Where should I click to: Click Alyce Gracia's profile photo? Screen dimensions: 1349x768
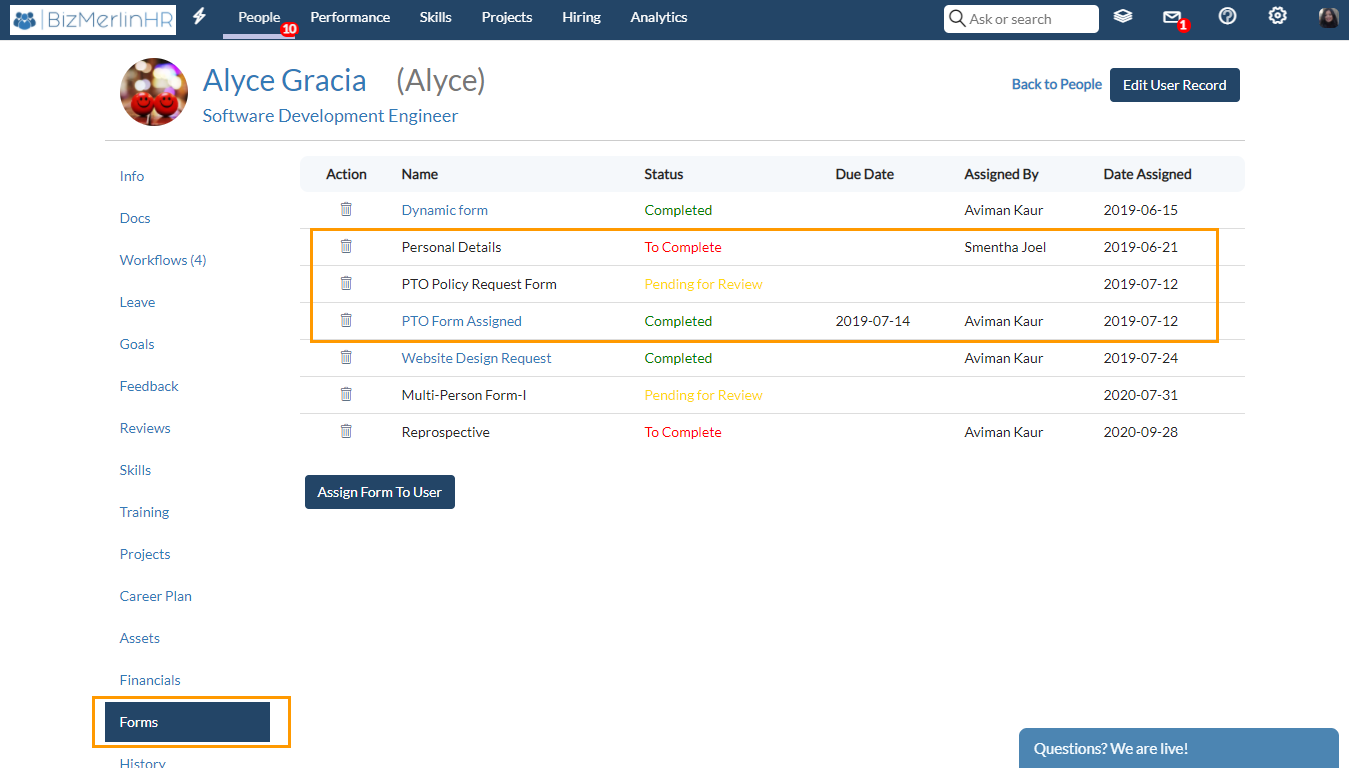click(x=154, y=92)
